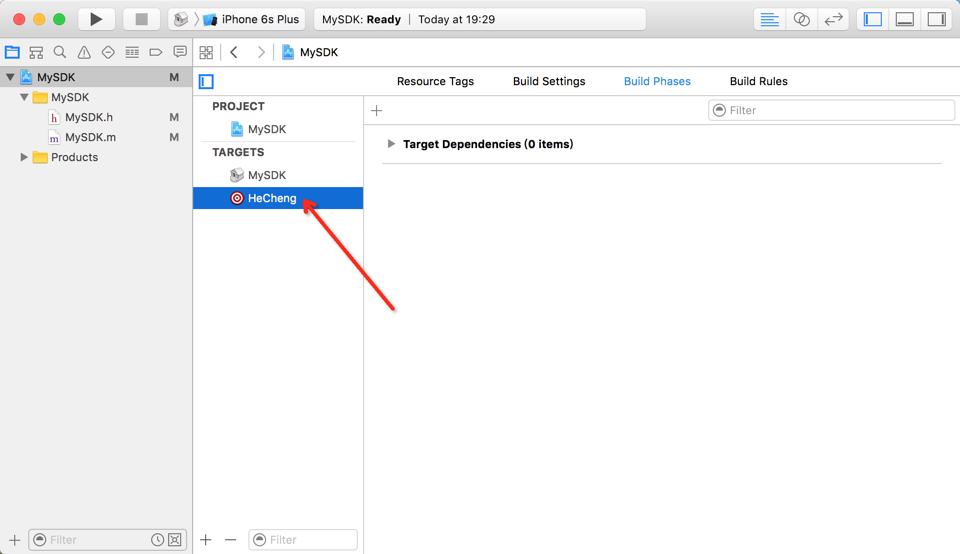Select the Products folder row
This screenshot has height=554, width=960.
tap(96, 157)
